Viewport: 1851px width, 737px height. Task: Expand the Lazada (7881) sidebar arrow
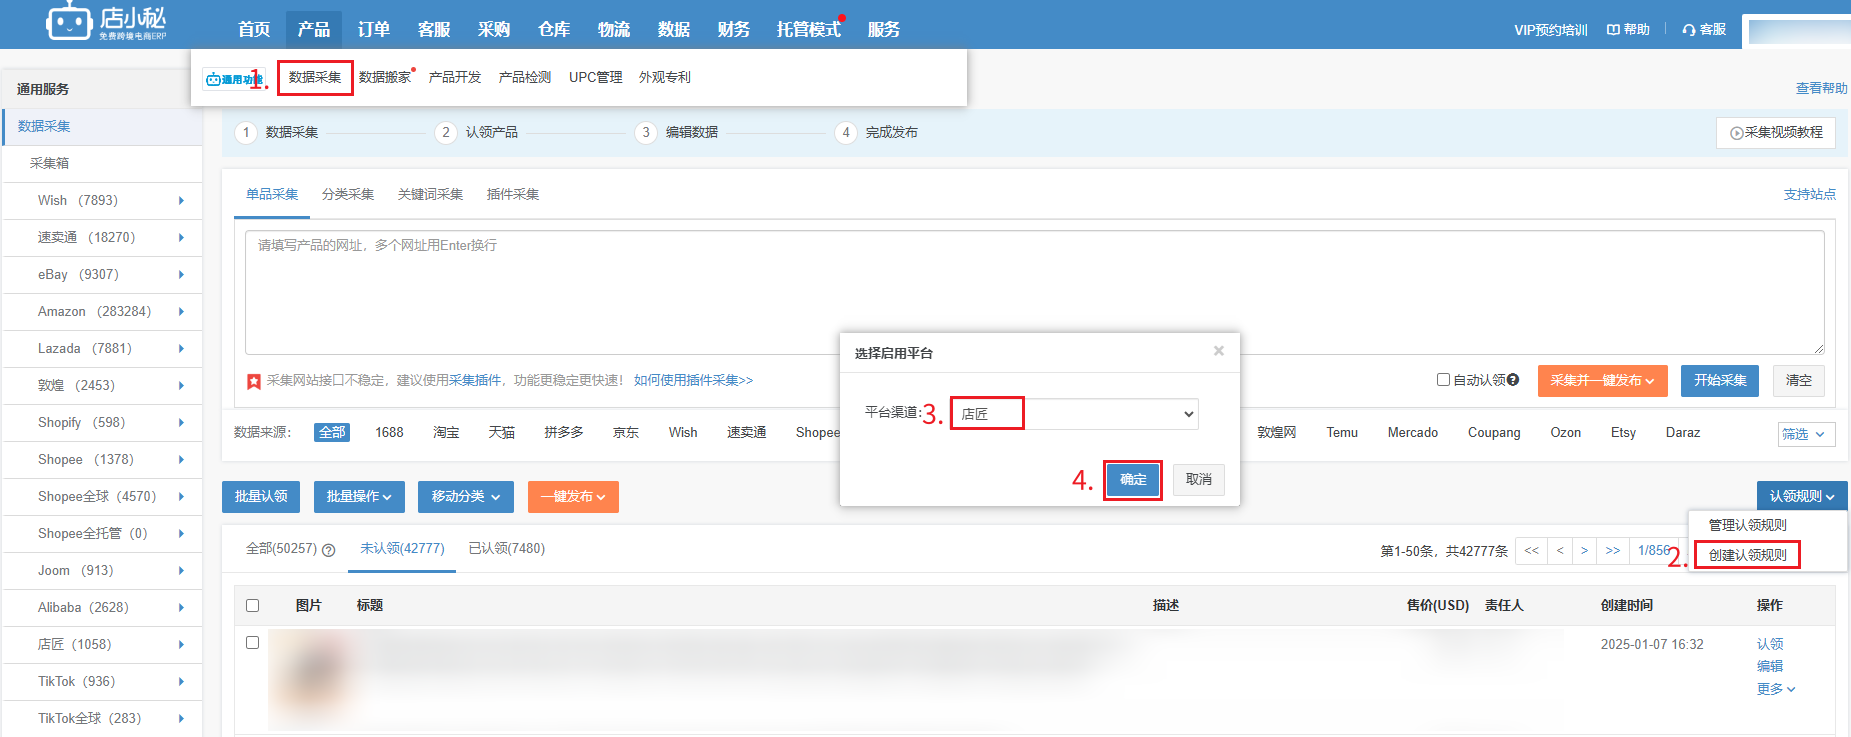[181, 349]
